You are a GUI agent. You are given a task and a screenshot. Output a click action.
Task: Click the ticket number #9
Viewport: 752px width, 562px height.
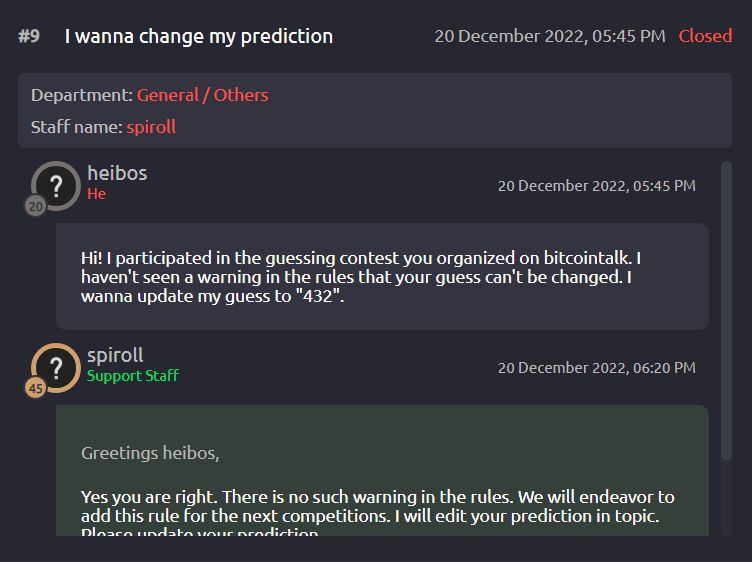(x=29, y=36)
